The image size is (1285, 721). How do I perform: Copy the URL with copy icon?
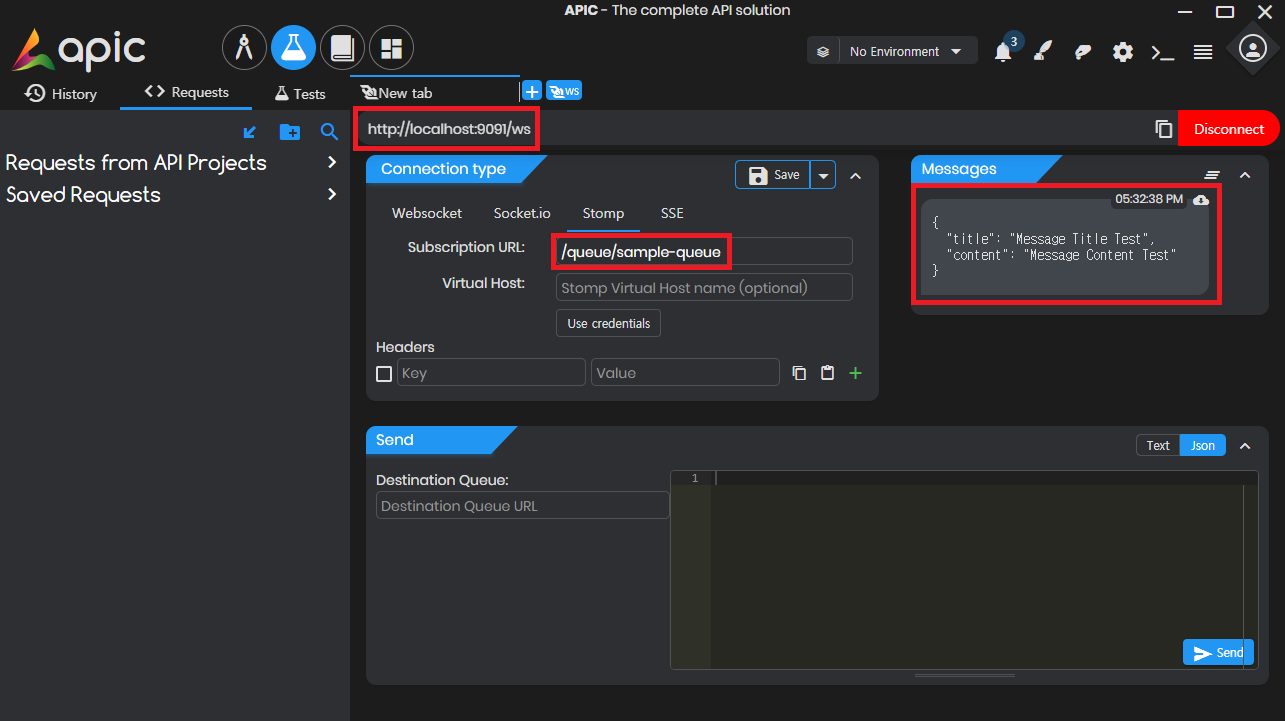tap(1163, 129)
